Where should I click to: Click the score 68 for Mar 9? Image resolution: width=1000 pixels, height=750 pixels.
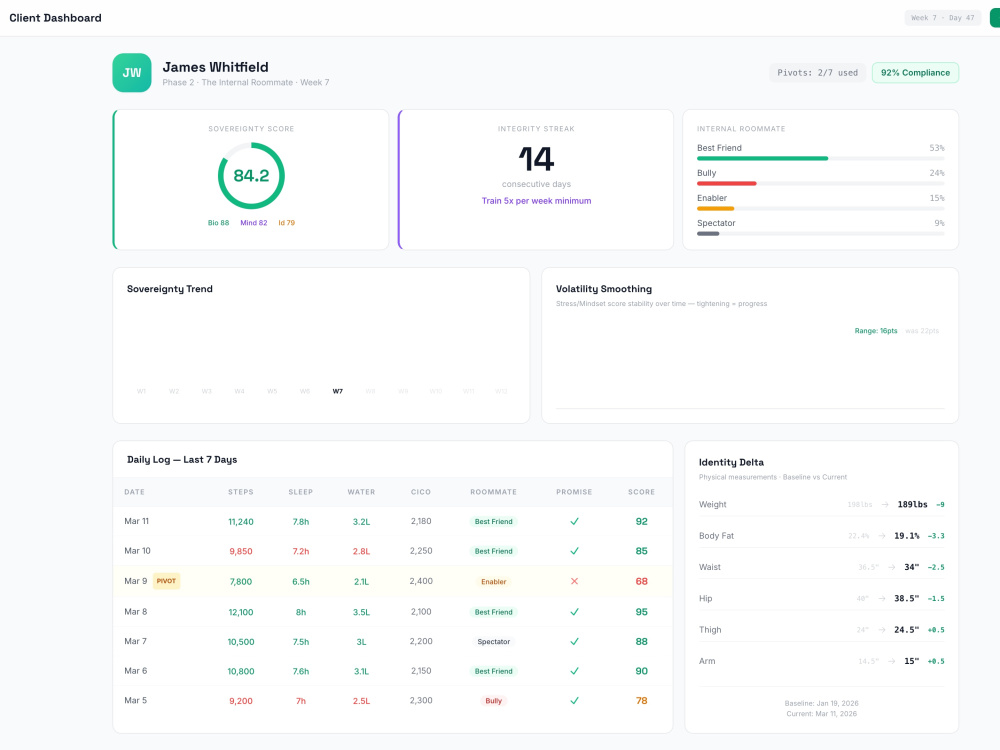(642, 582)
